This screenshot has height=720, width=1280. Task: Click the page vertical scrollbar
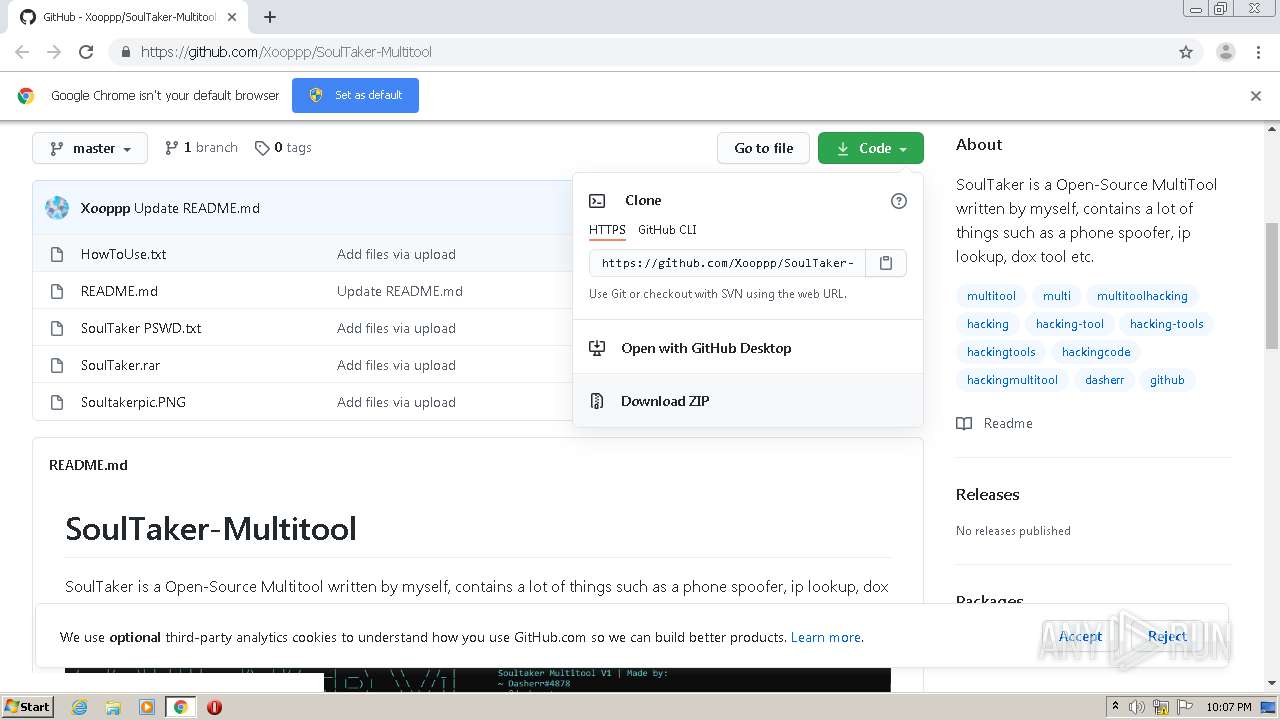coord(1272,285)
